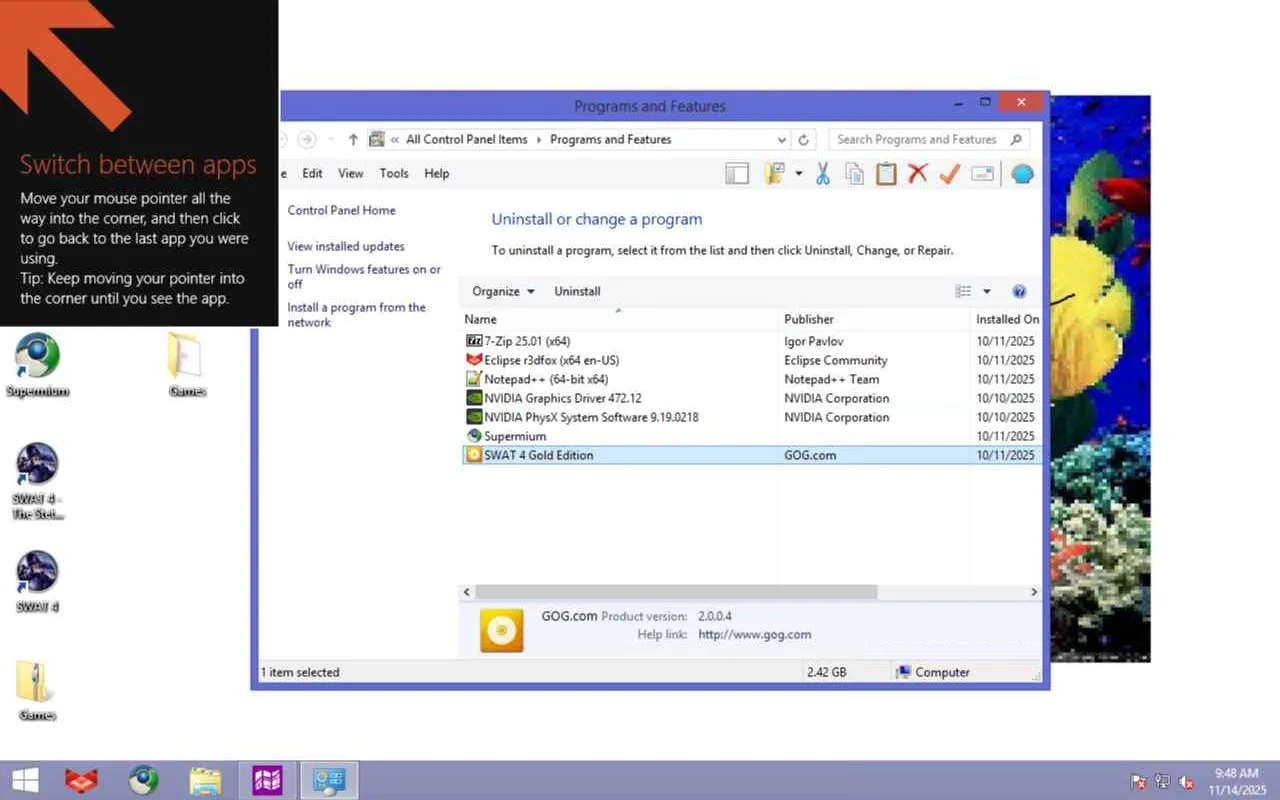Open dropdown arrow beside folder checkmark icon

(x=799, y=174)
